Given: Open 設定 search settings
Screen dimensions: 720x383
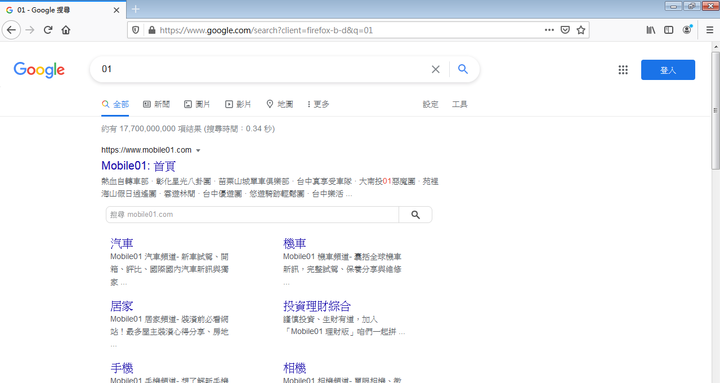Looking at the screenshot, I should pyautogui.click(x=430, y=104).
